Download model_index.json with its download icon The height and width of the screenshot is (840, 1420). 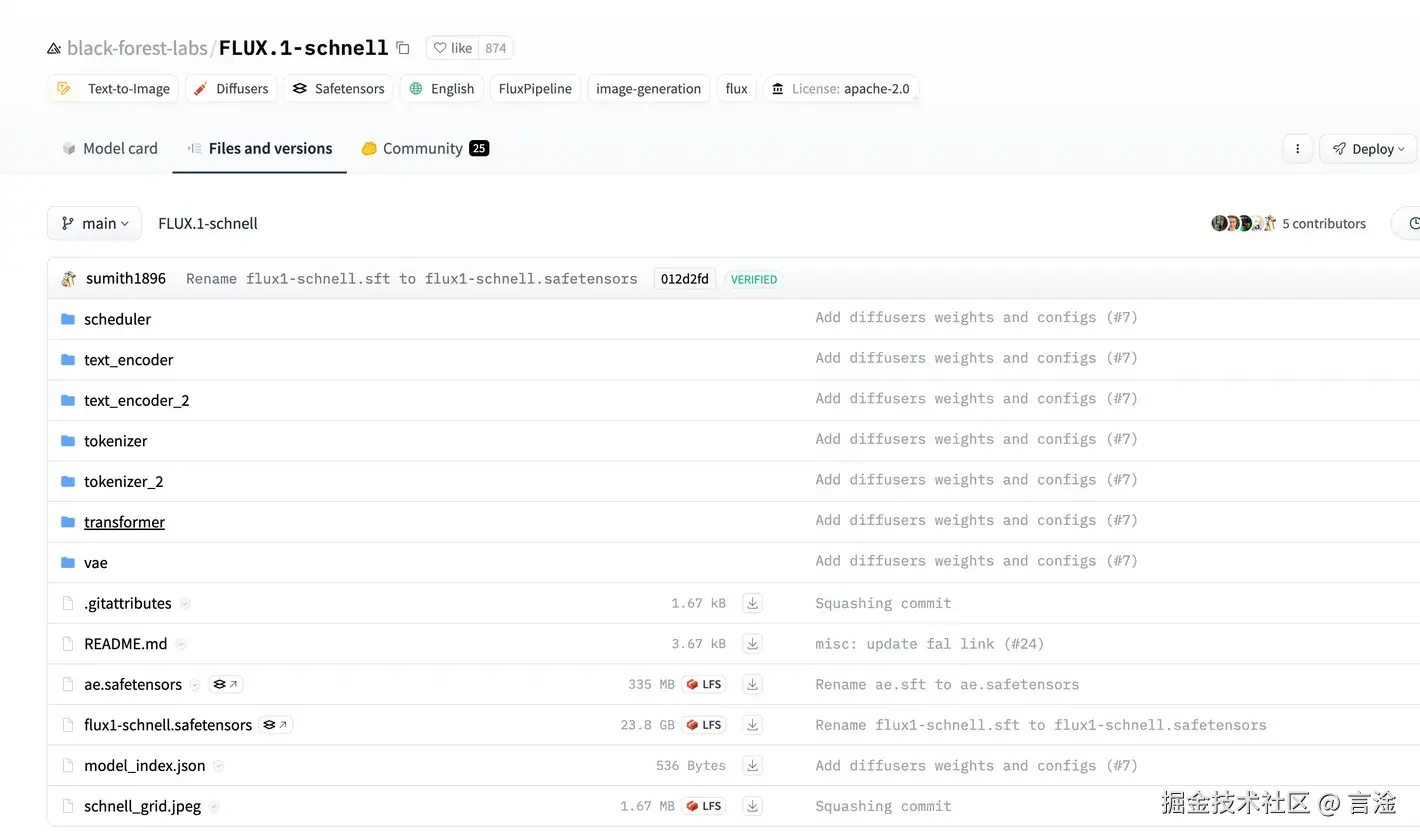(753, 765)
